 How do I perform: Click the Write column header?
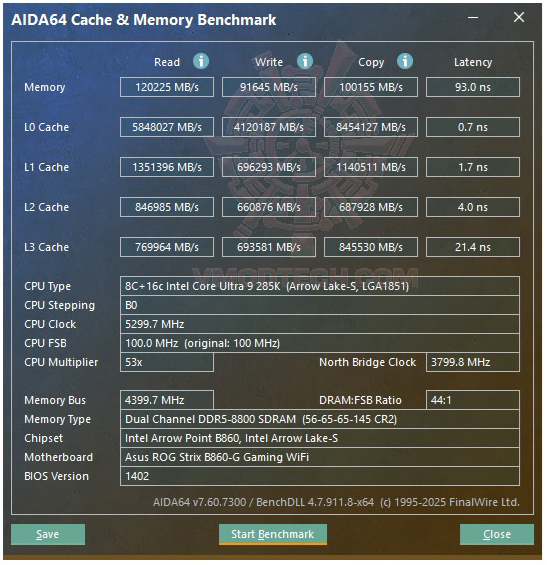pyautogui.click(x=269, y=62)
